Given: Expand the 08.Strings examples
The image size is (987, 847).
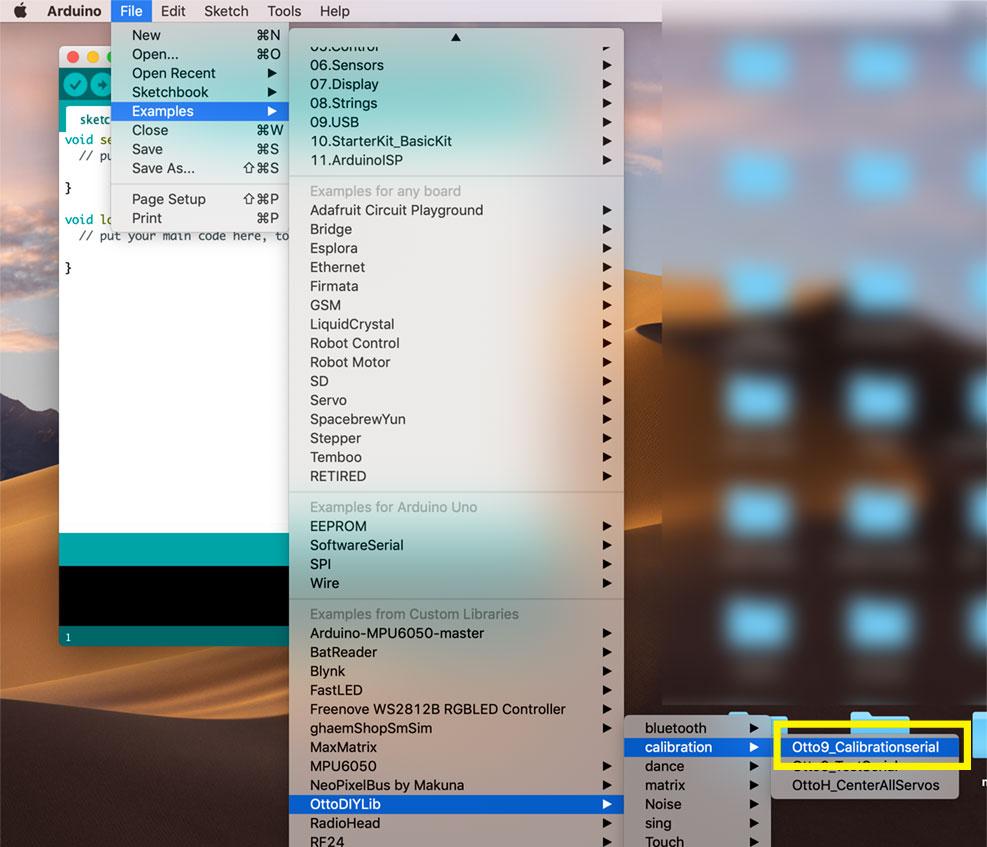Looking at the screenshot, I should (456, 103).
